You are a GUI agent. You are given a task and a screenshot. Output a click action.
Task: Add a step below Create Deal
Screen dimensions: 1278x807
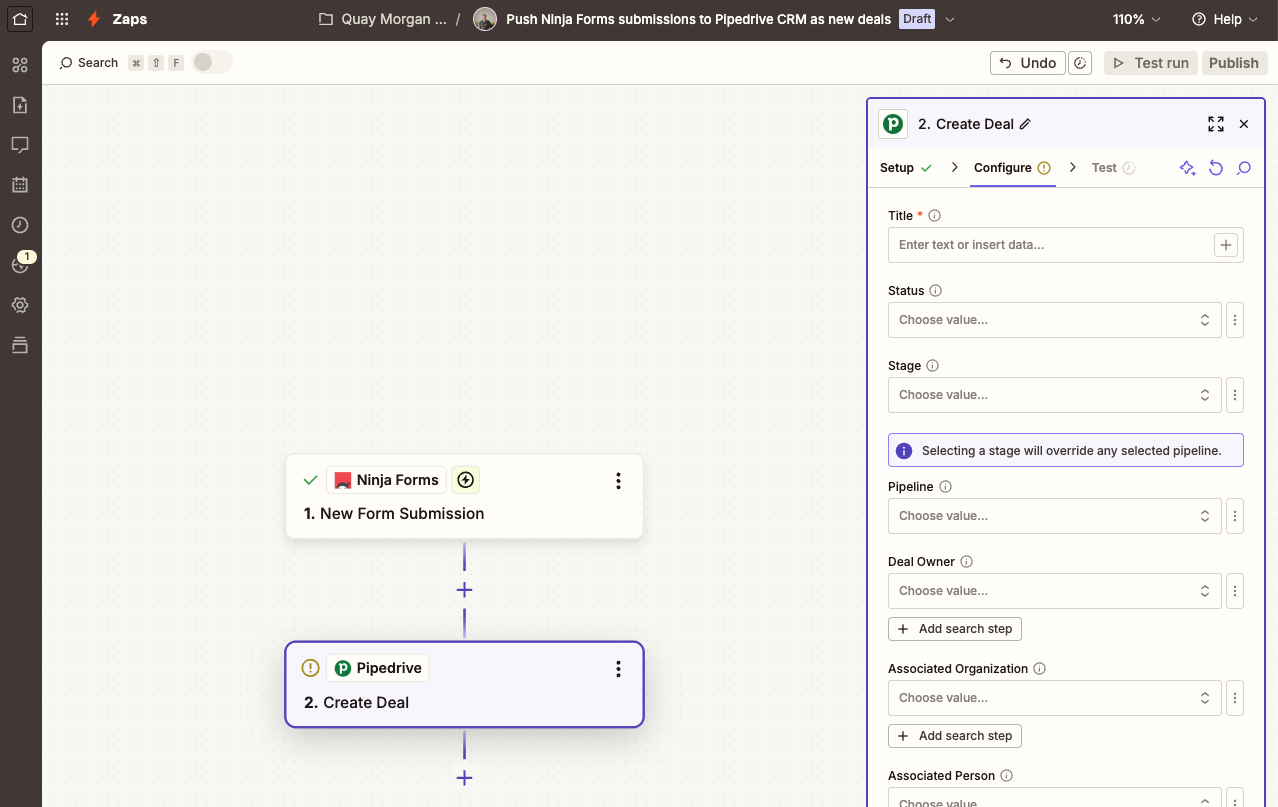[x=464, y=778]
